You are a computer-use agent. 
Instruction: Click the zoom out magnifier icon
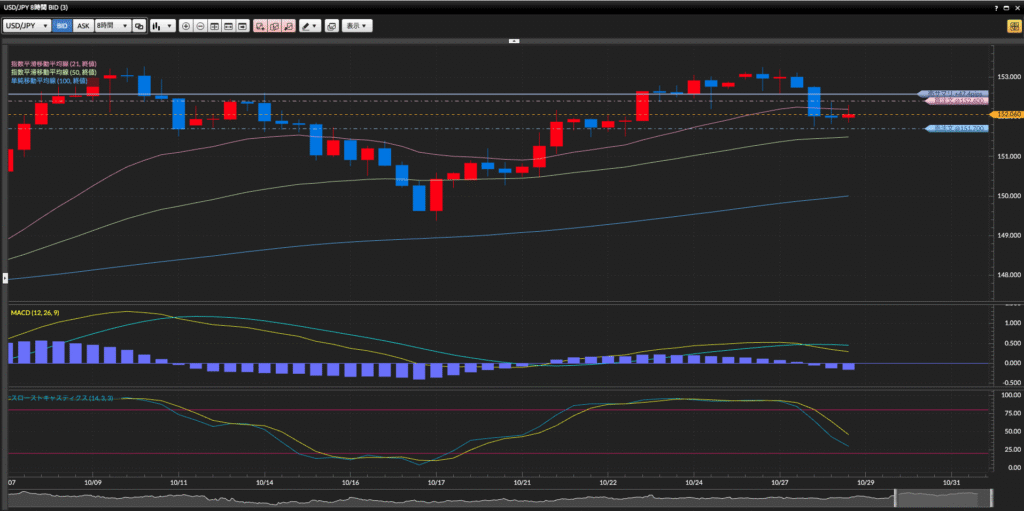[201, 26]
